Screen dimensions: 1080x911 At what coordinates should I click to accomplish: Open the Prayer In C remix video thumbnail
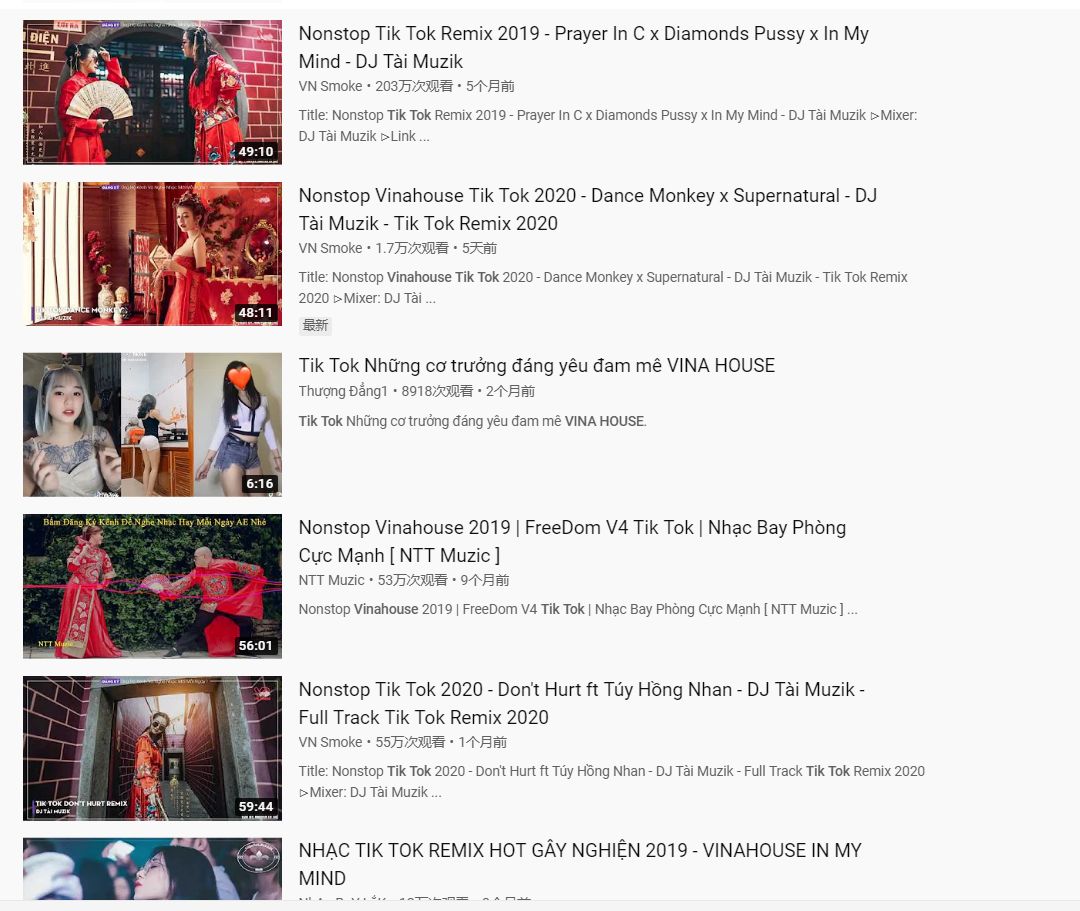[x=152, y=92]
